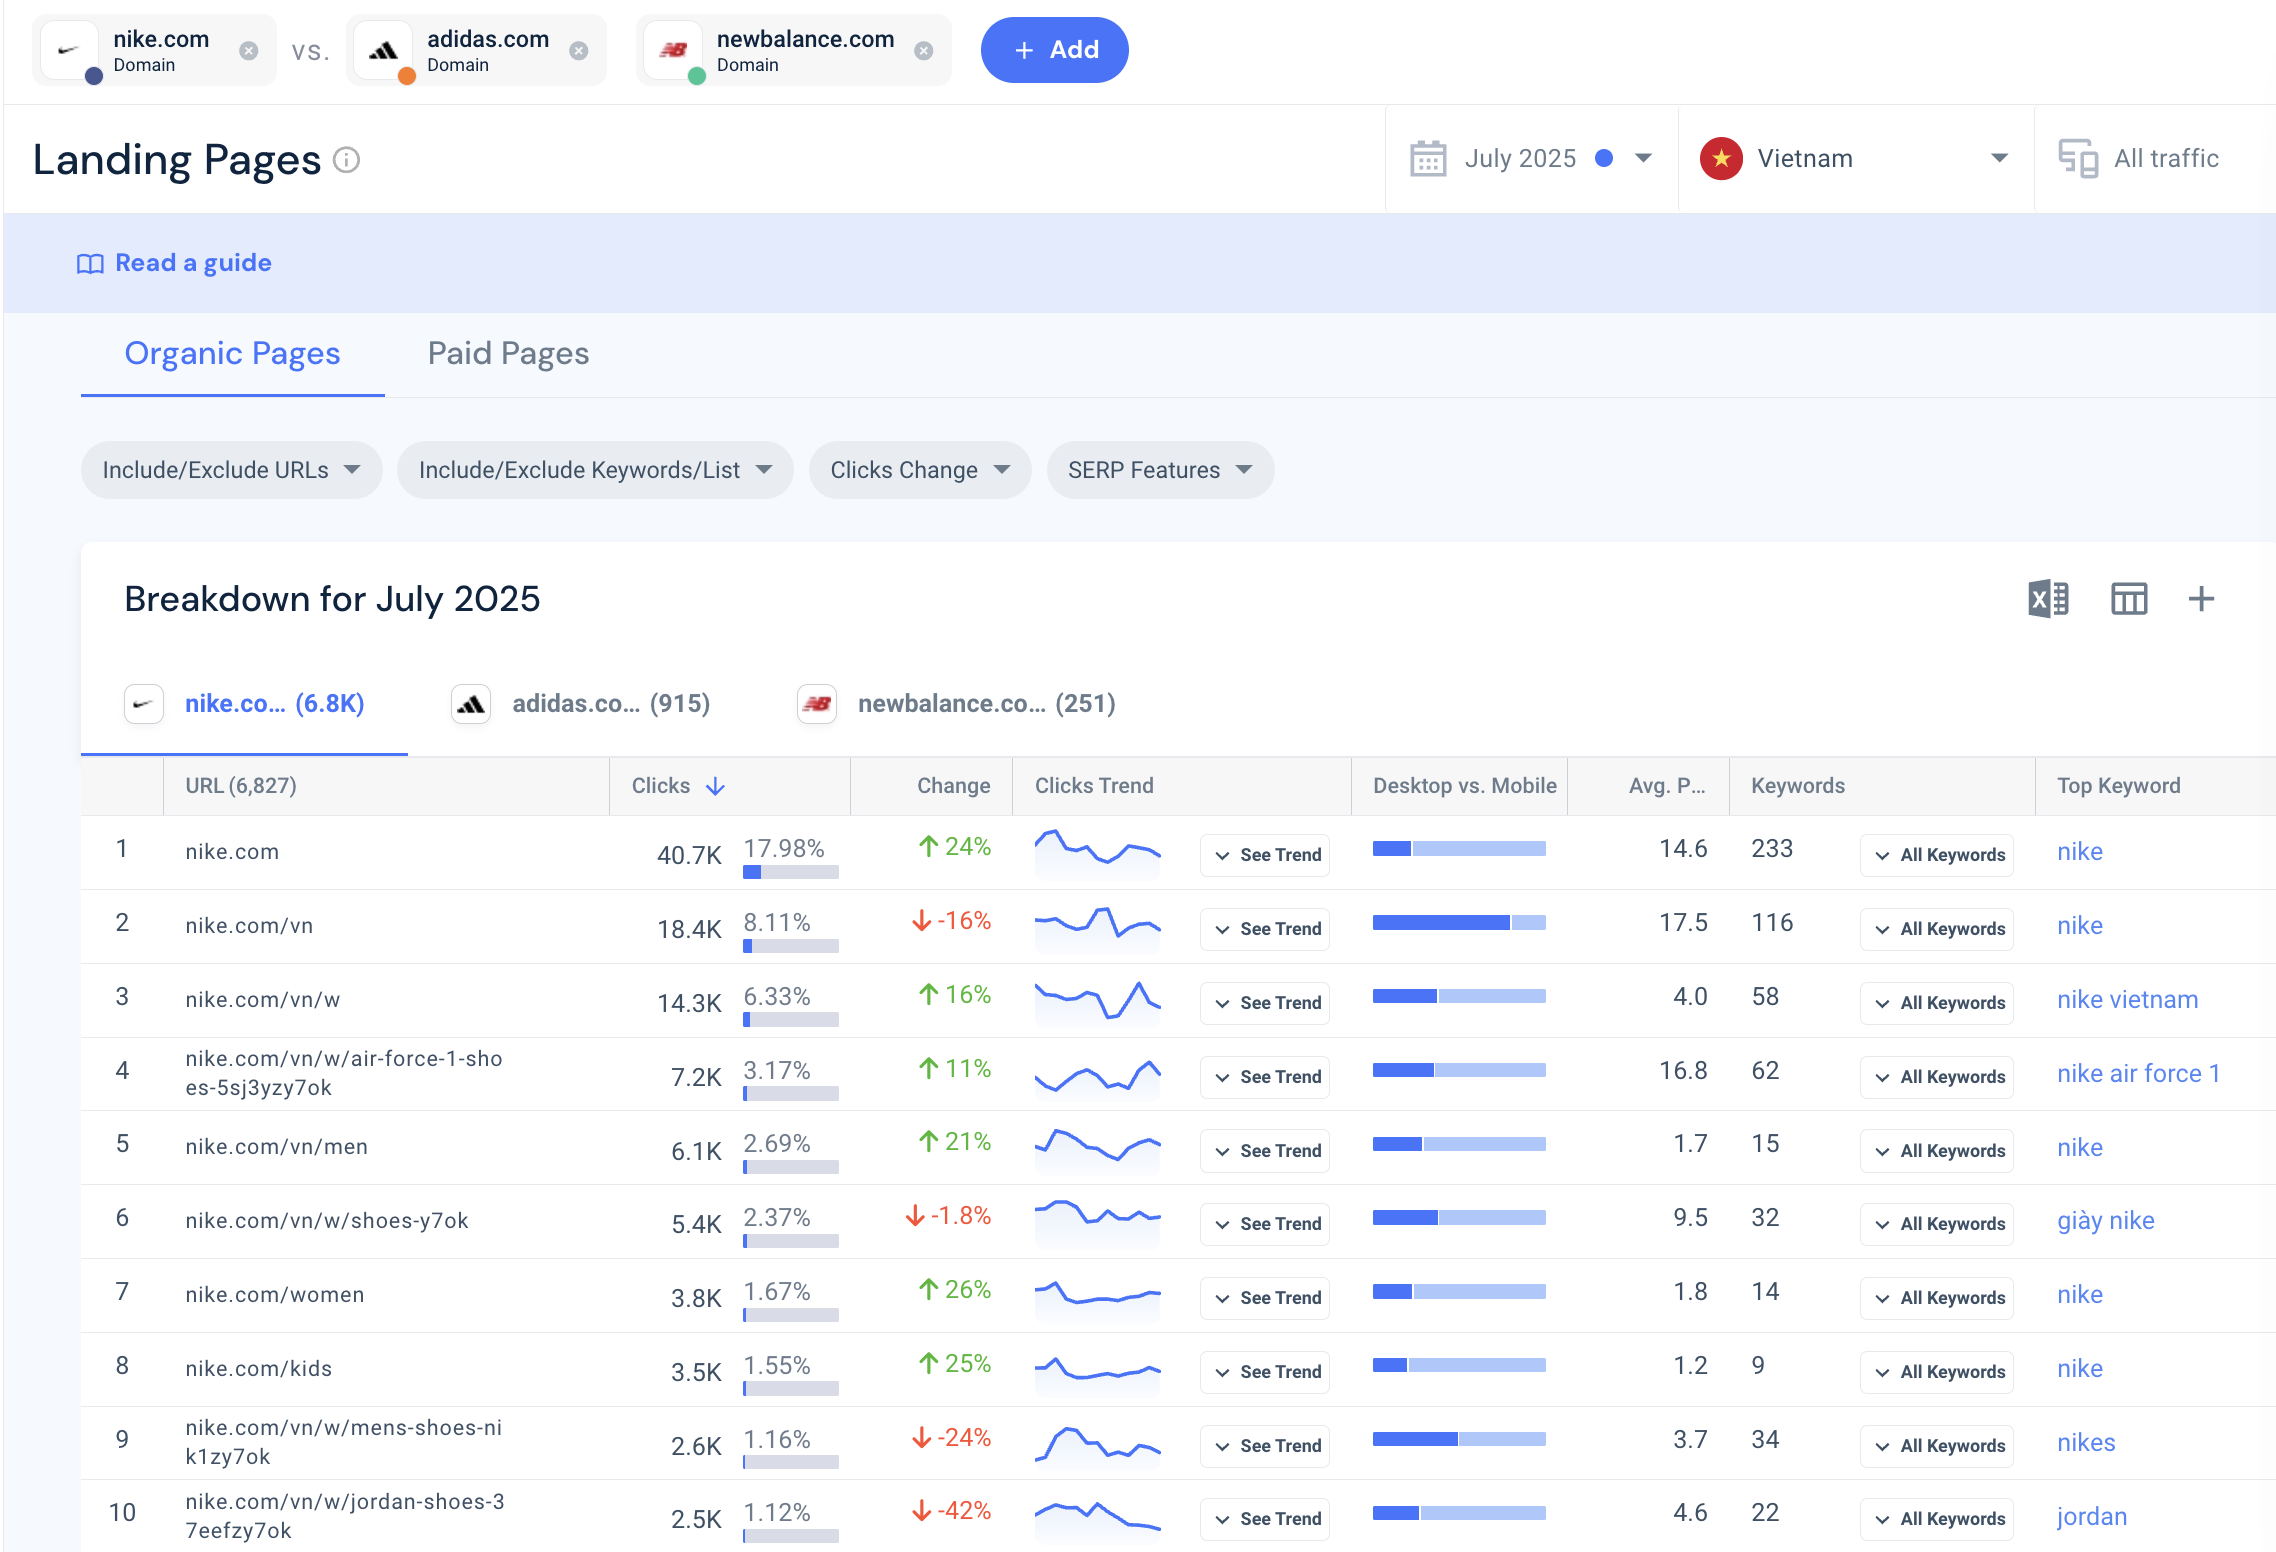Sort by the Clicks column arrow
Image resolution: width=2276 pixels, height=1552 pixels.
coord(715,787)
